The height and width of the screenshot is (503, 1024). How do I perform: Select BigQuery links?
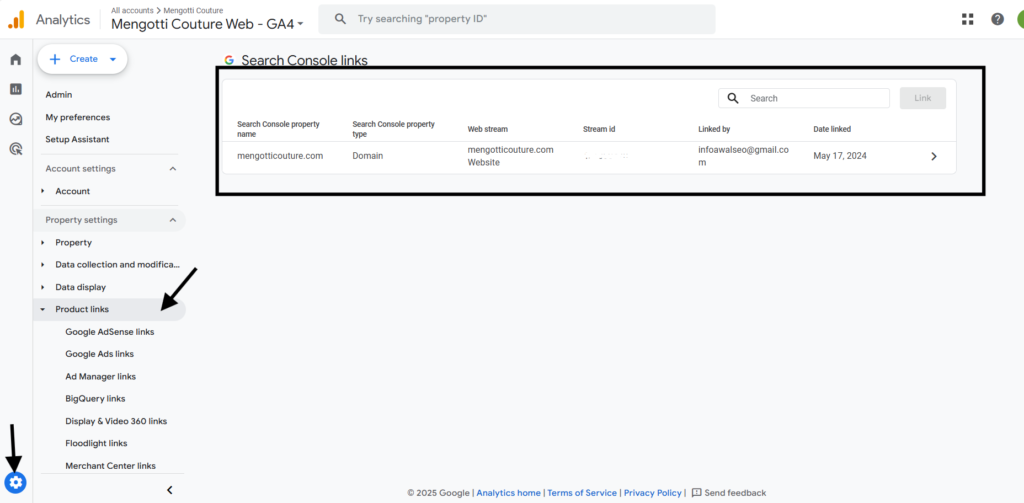(95, 398)
